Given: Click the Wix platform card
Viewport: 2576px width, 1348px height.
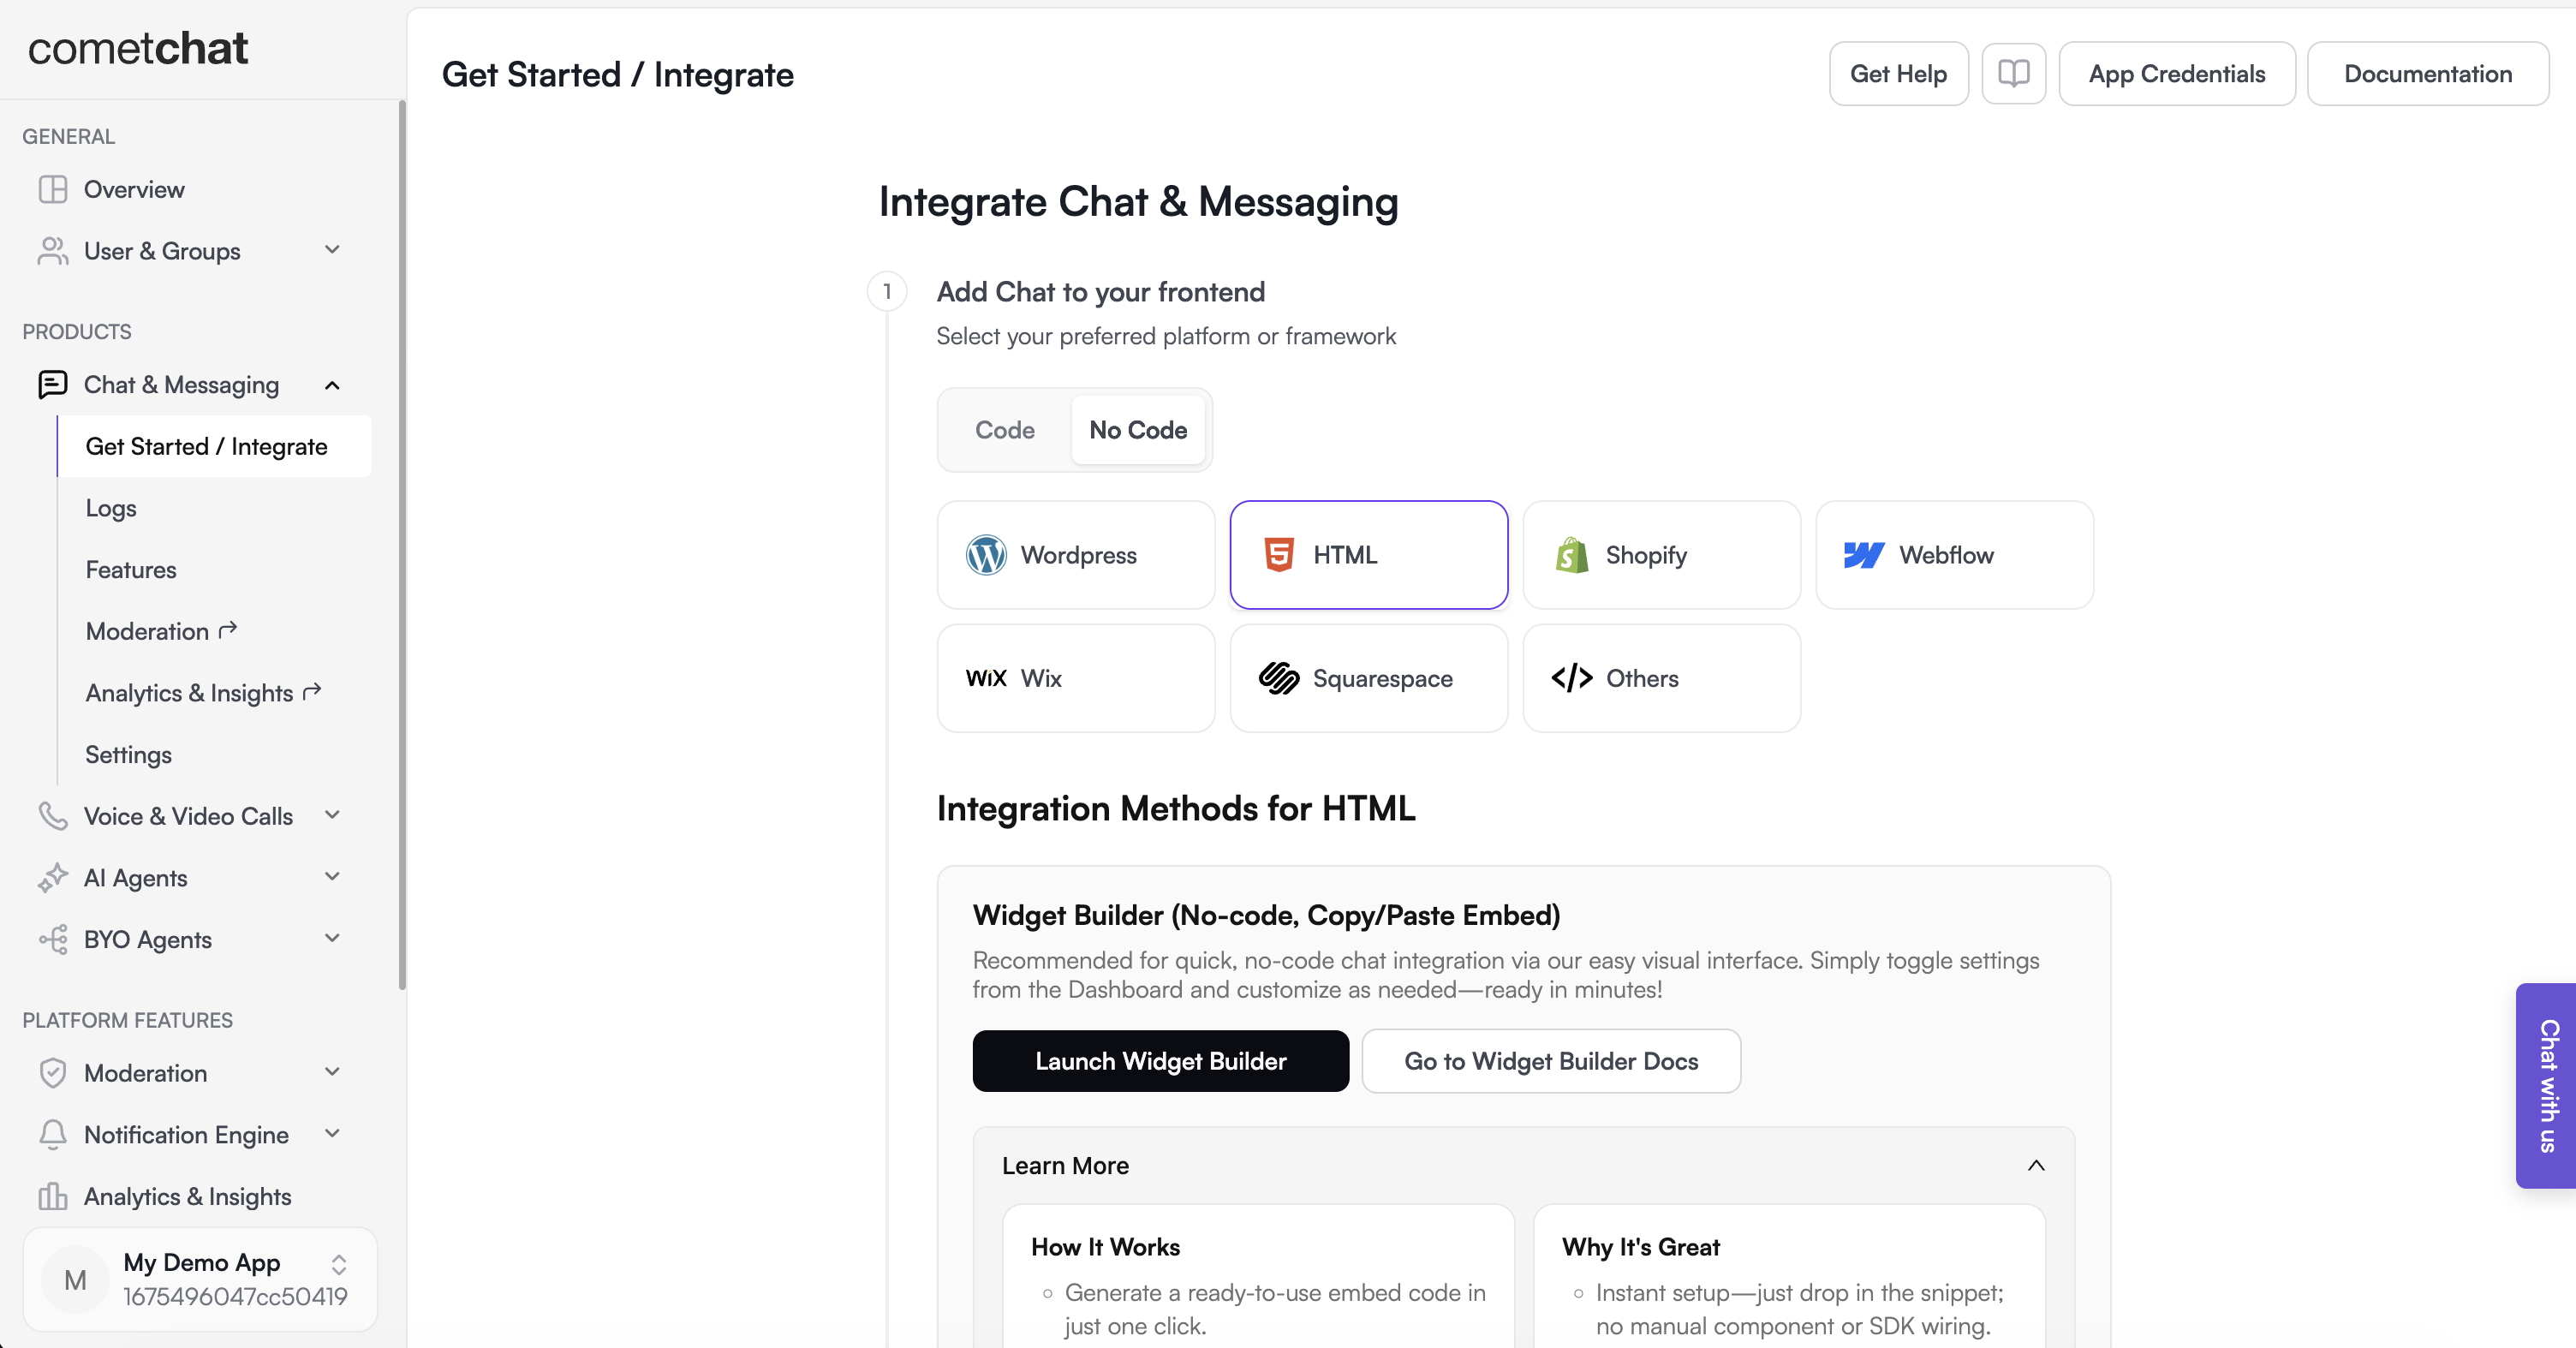Looking at the screenshot, I should click(1075, 678).
